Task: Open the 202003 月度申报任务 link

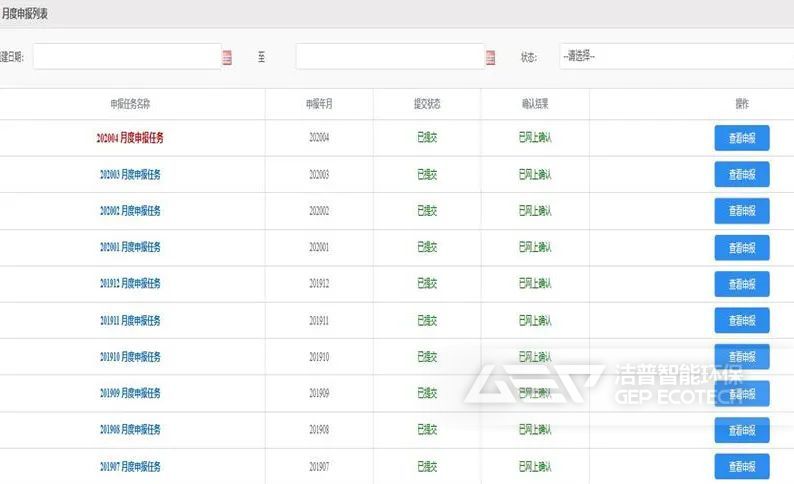Action: point(130,174)
